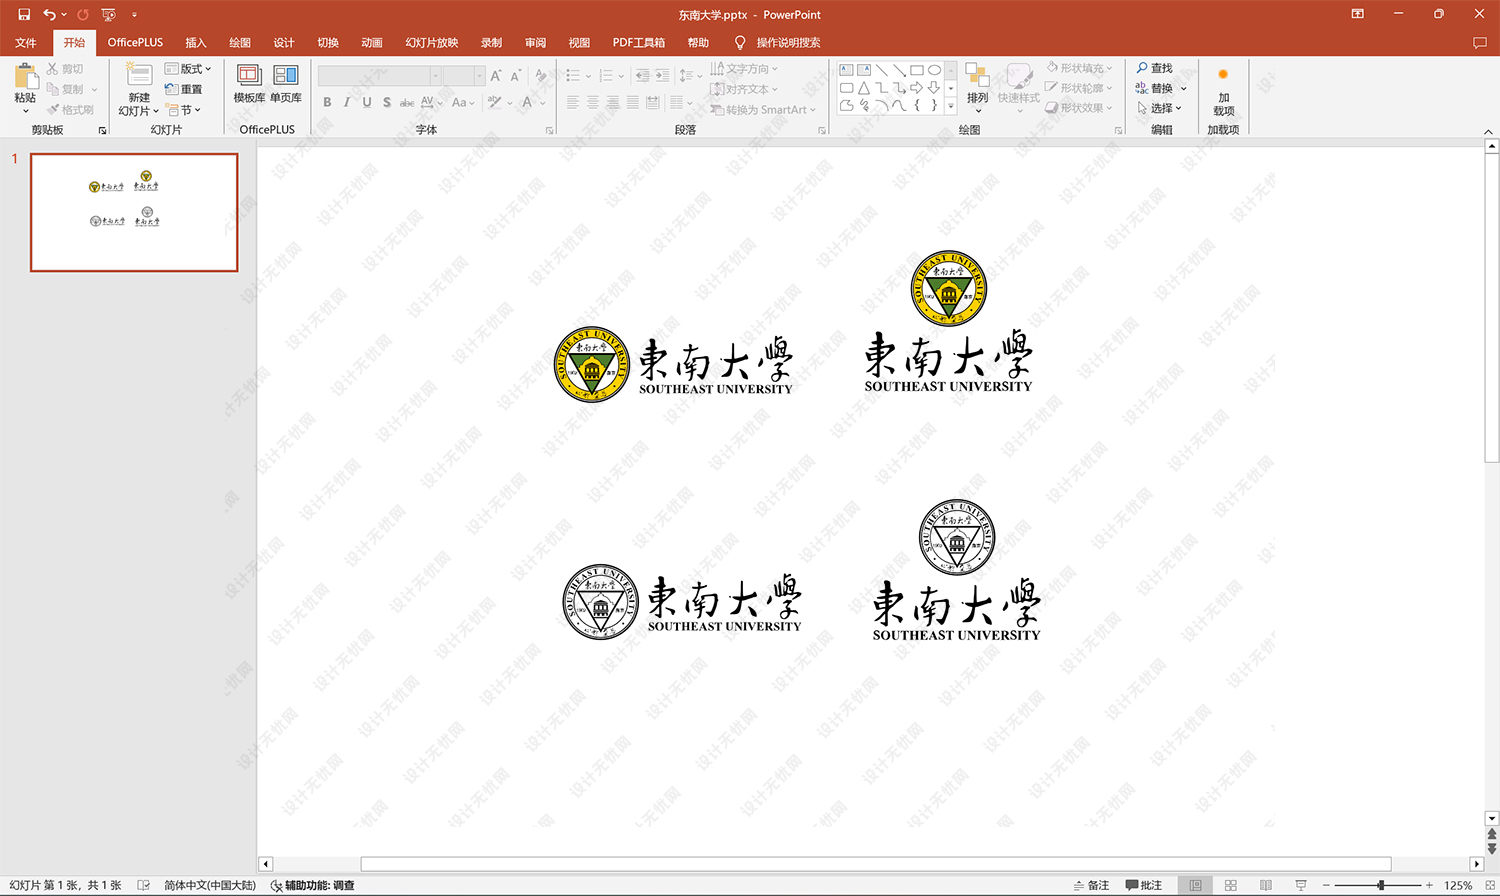Click the 125% zoom level

pyautogui.click(x=1458, y=885)
